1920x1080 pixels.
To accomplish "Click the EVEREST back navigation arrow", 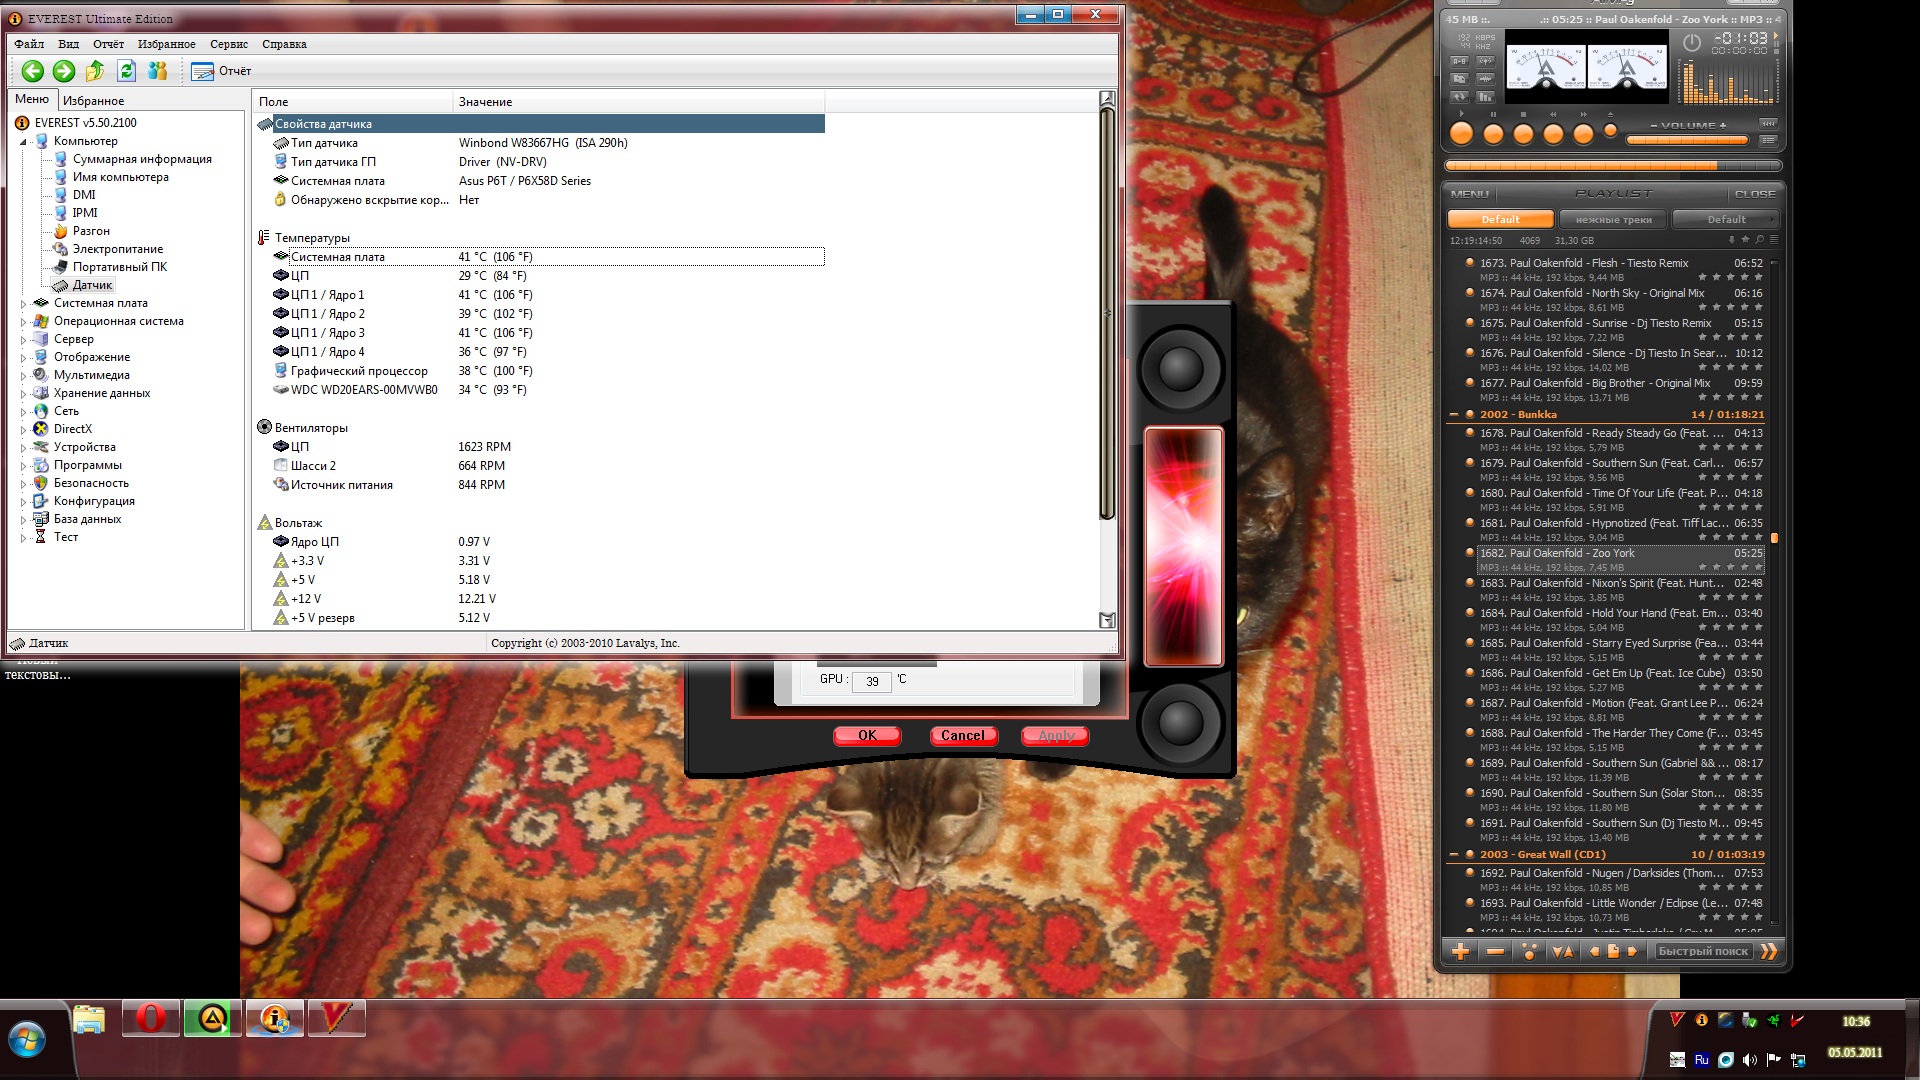I will tap(32, 71).
